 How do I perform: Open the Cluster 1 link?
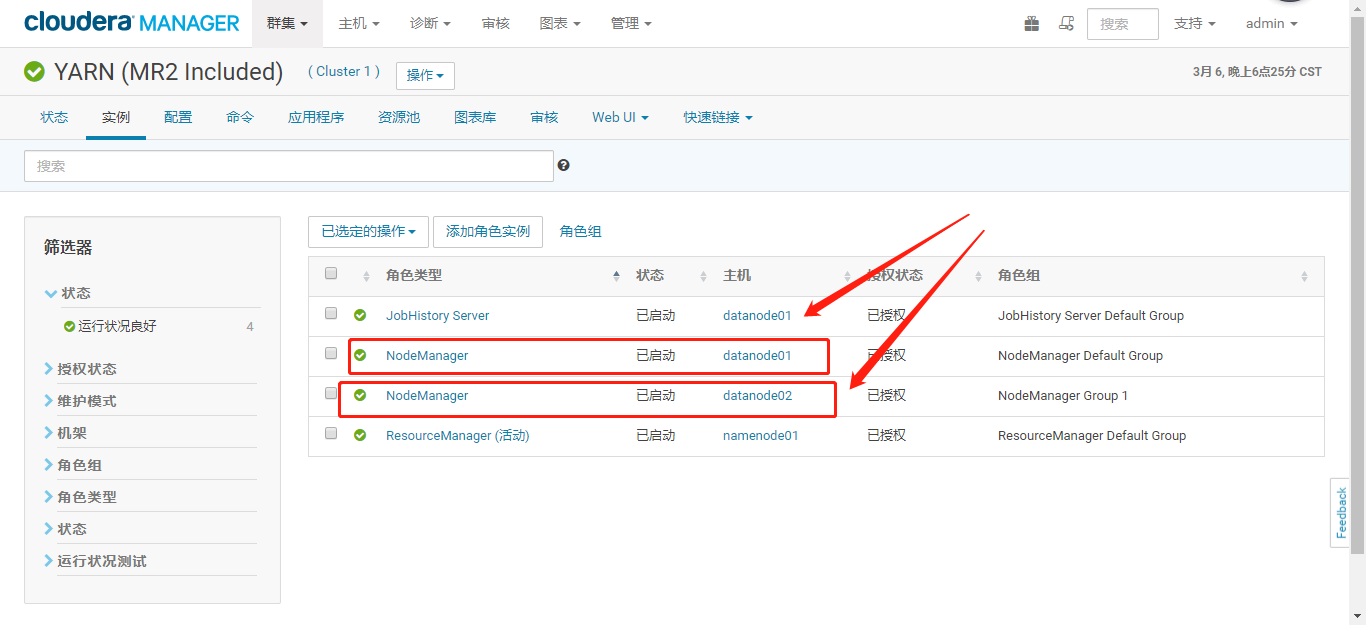[344, 71]
